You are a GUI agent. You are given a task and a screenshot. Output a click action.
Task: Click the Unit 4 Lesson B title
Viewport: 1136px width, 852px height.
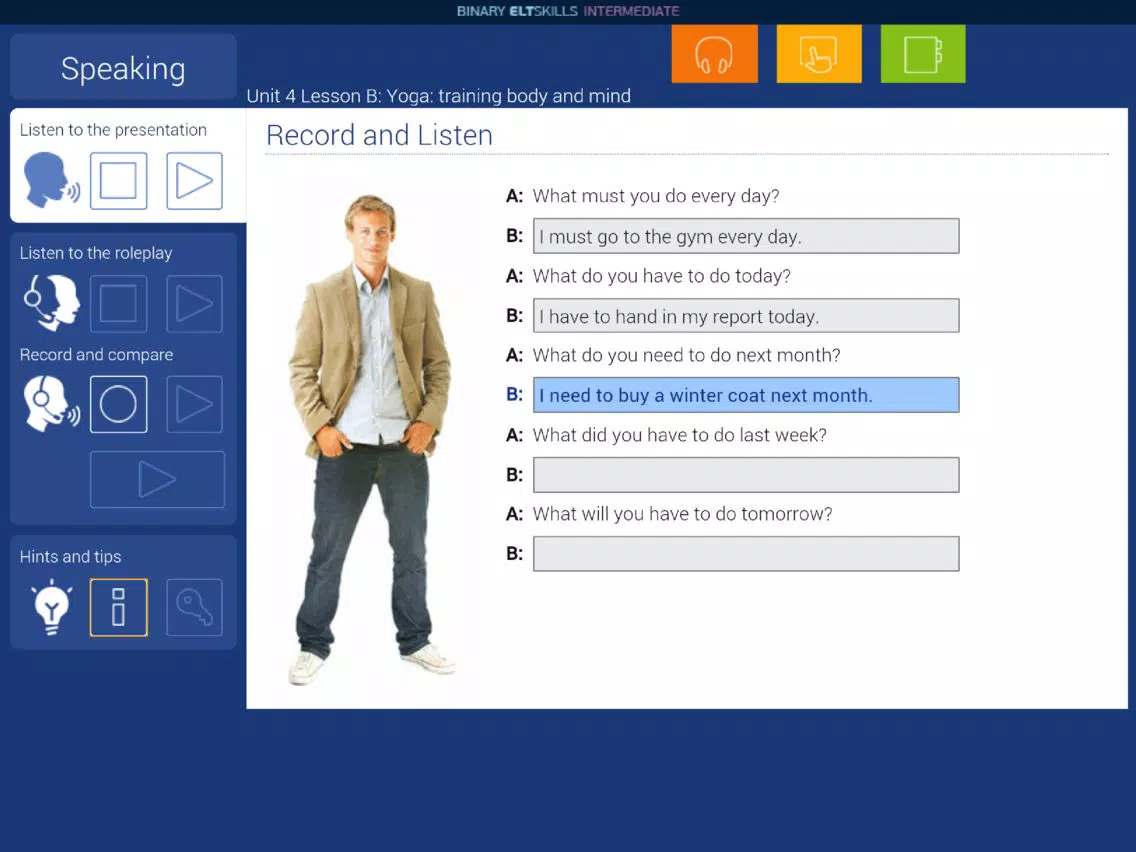coord(438,96)
